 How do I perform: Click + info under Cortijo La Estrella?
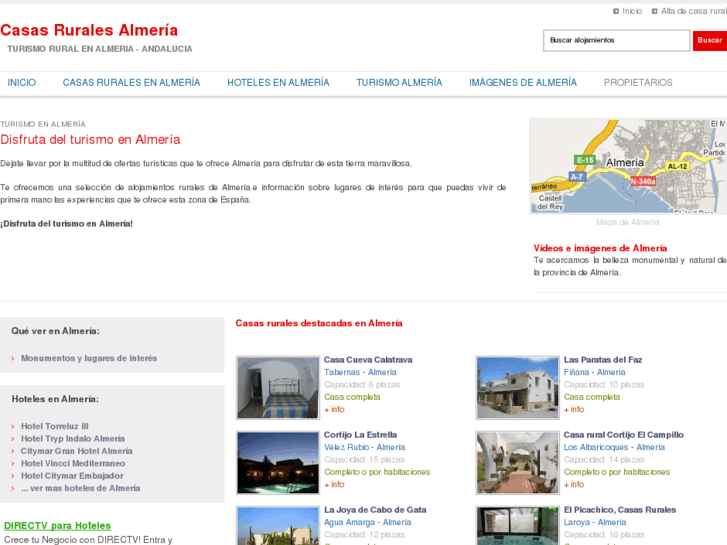click(x=334, y=484)
